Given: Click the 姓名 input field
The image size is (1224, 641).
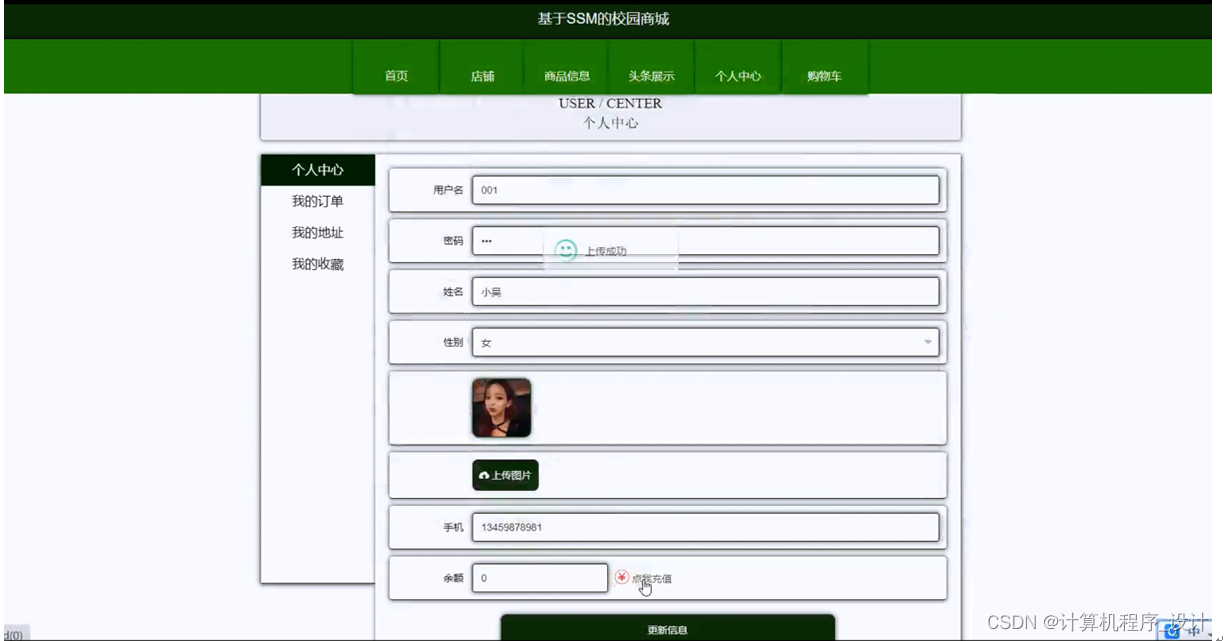Looking at the screenshot, I should point(705,292).
